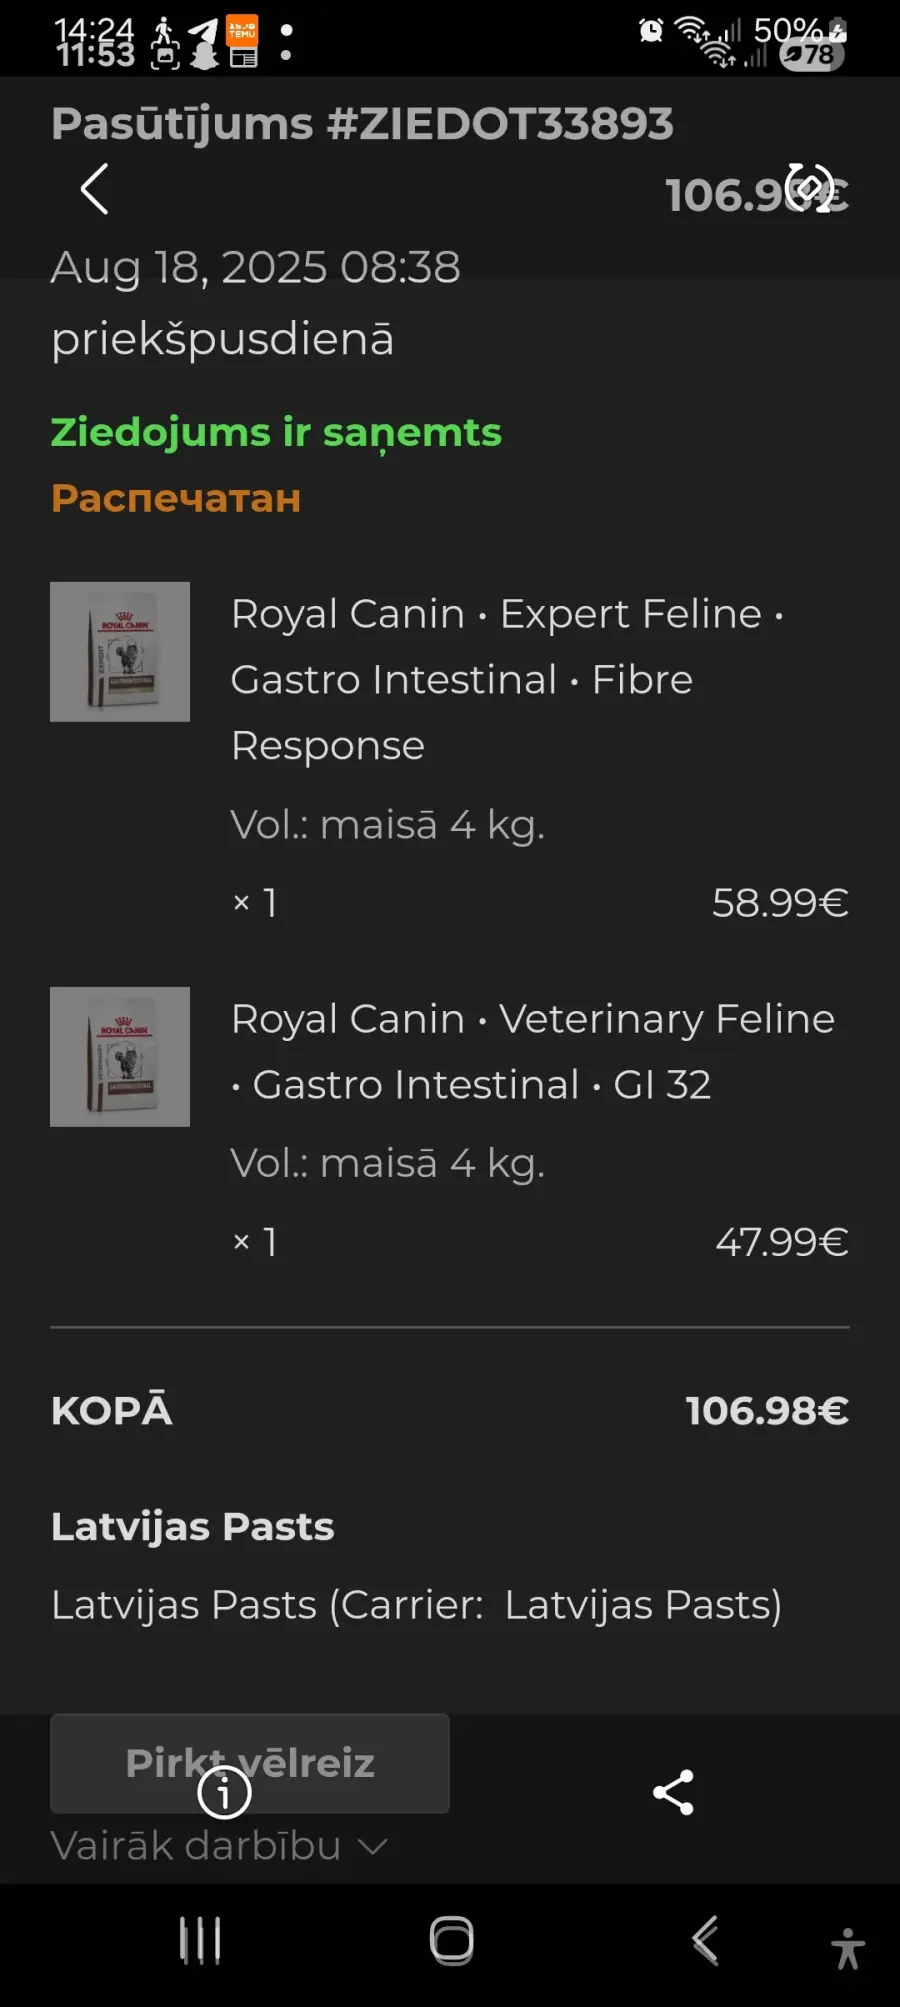Tap the Ziedojums ir saņemts status text

276,433
